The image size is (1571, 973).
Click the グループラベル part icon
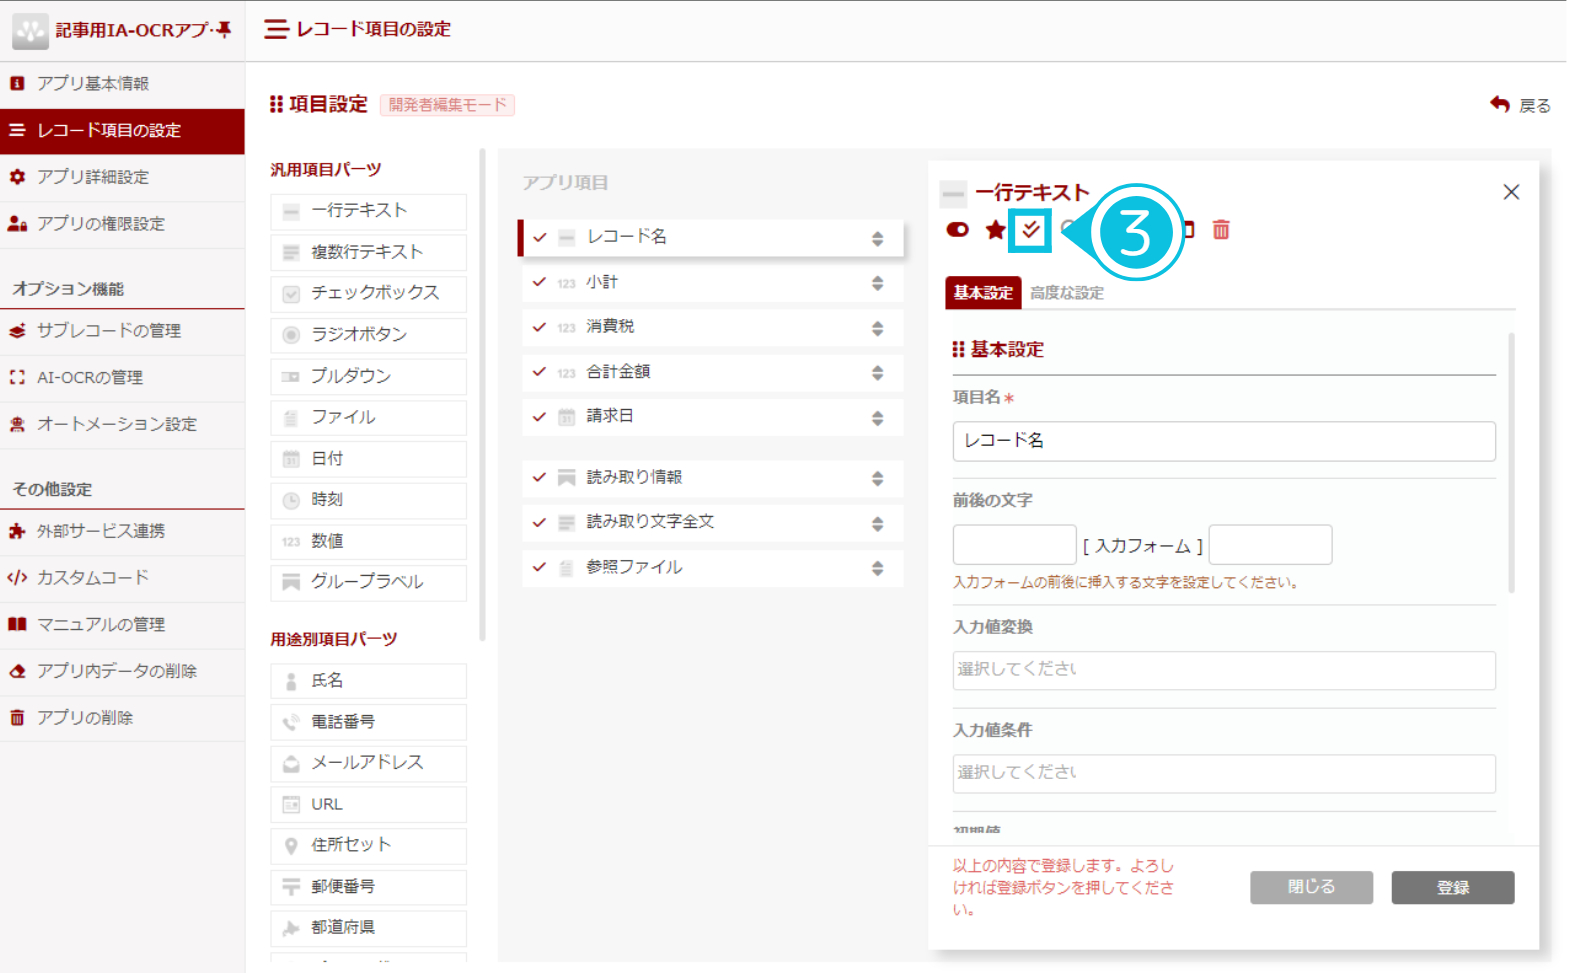pyautogui.click(x=291, y=582)
